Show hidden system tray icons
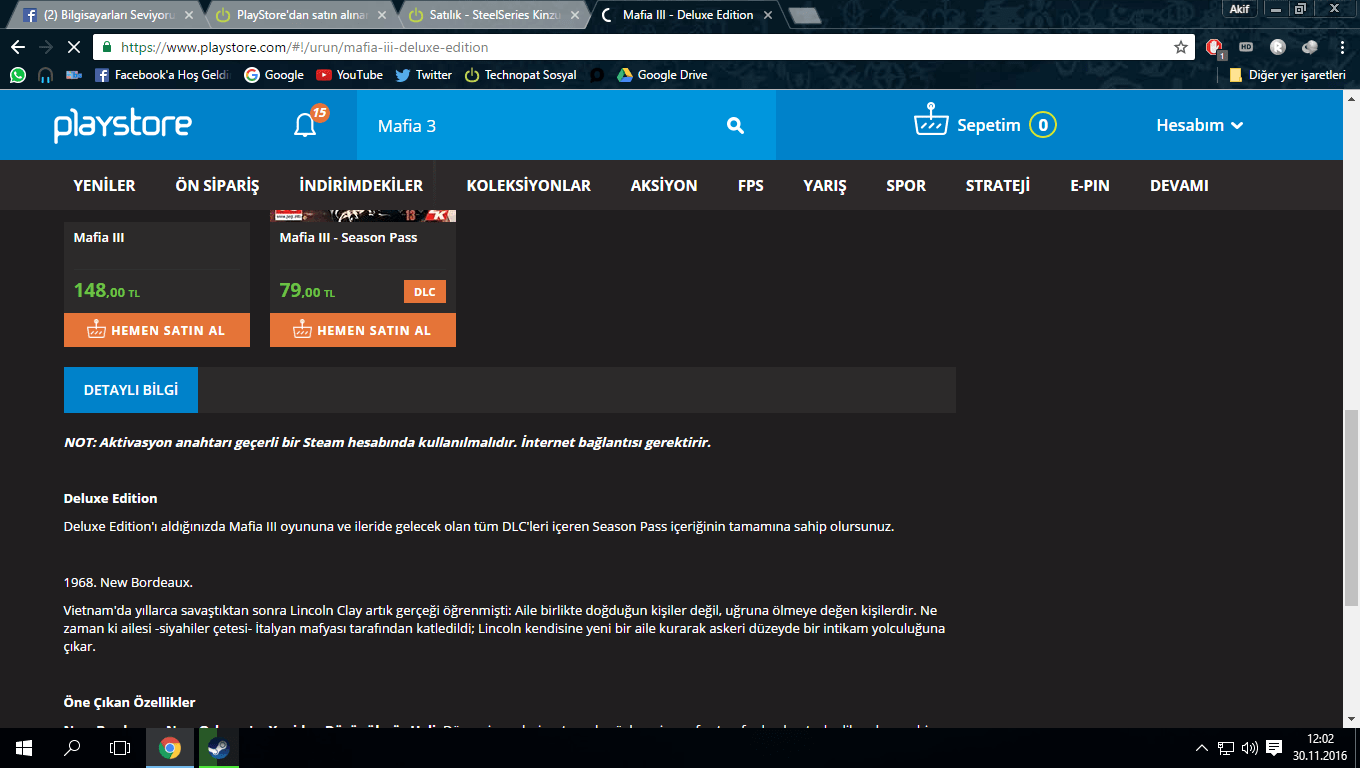The height and width of the screenshot is (768, 1360). (x=1203, y=747)
